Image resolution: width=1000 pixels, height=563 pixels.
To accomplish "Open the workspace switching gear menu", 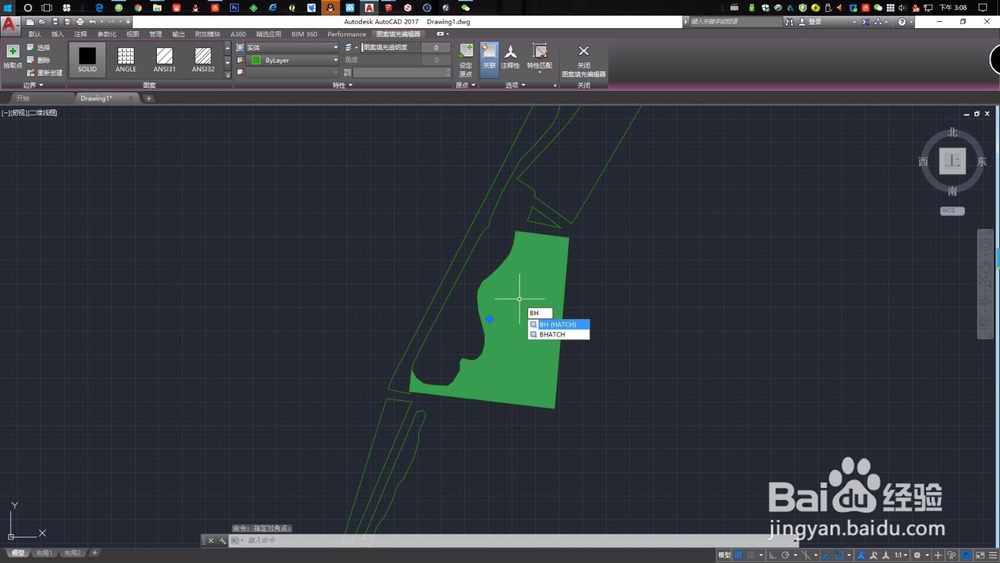I will (917, 555).
